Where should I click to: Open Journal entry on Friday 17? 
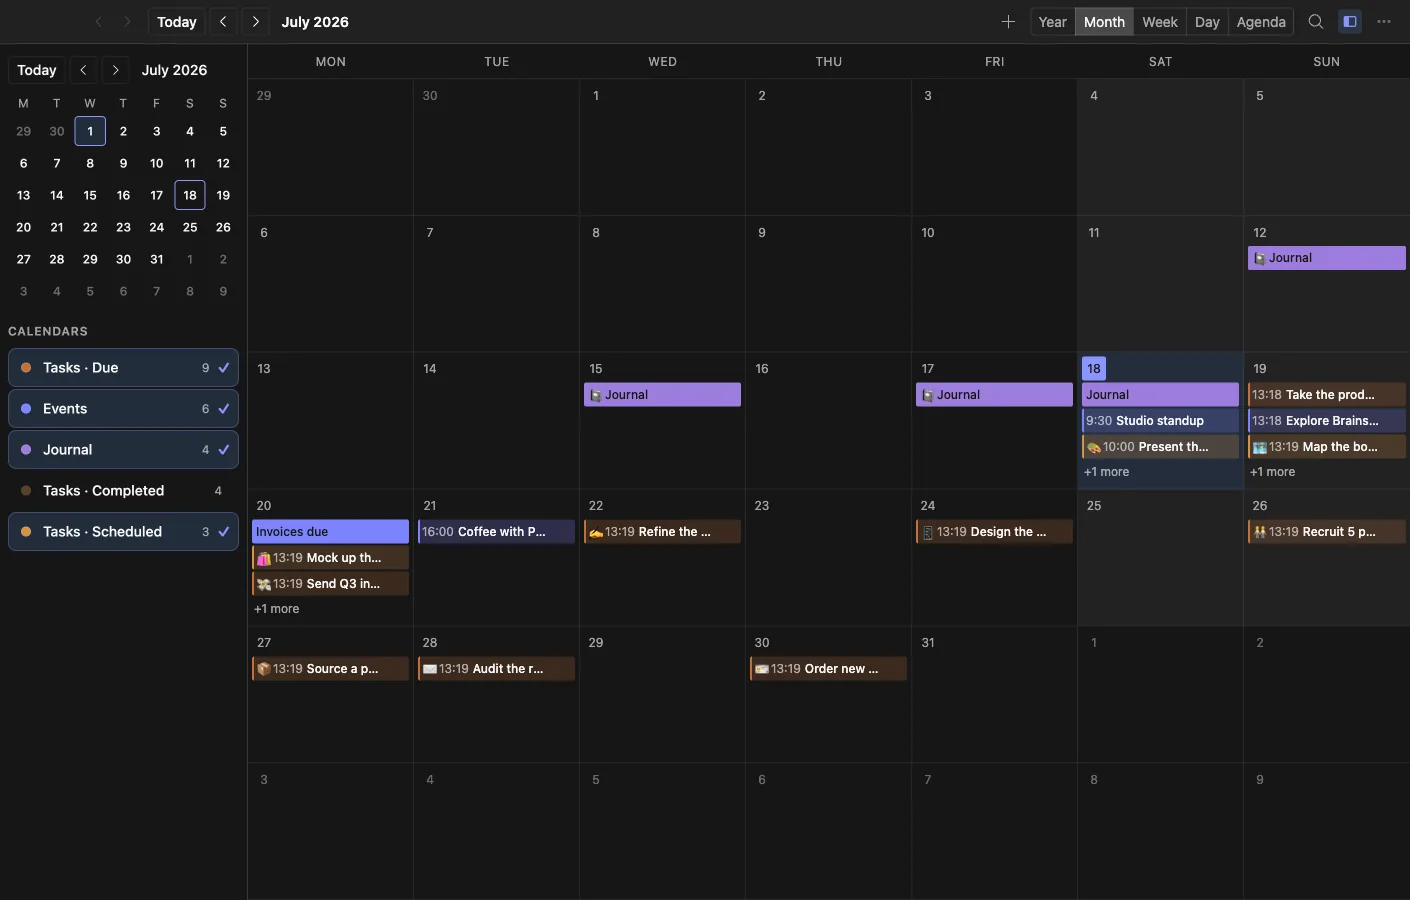click(994, 395)
